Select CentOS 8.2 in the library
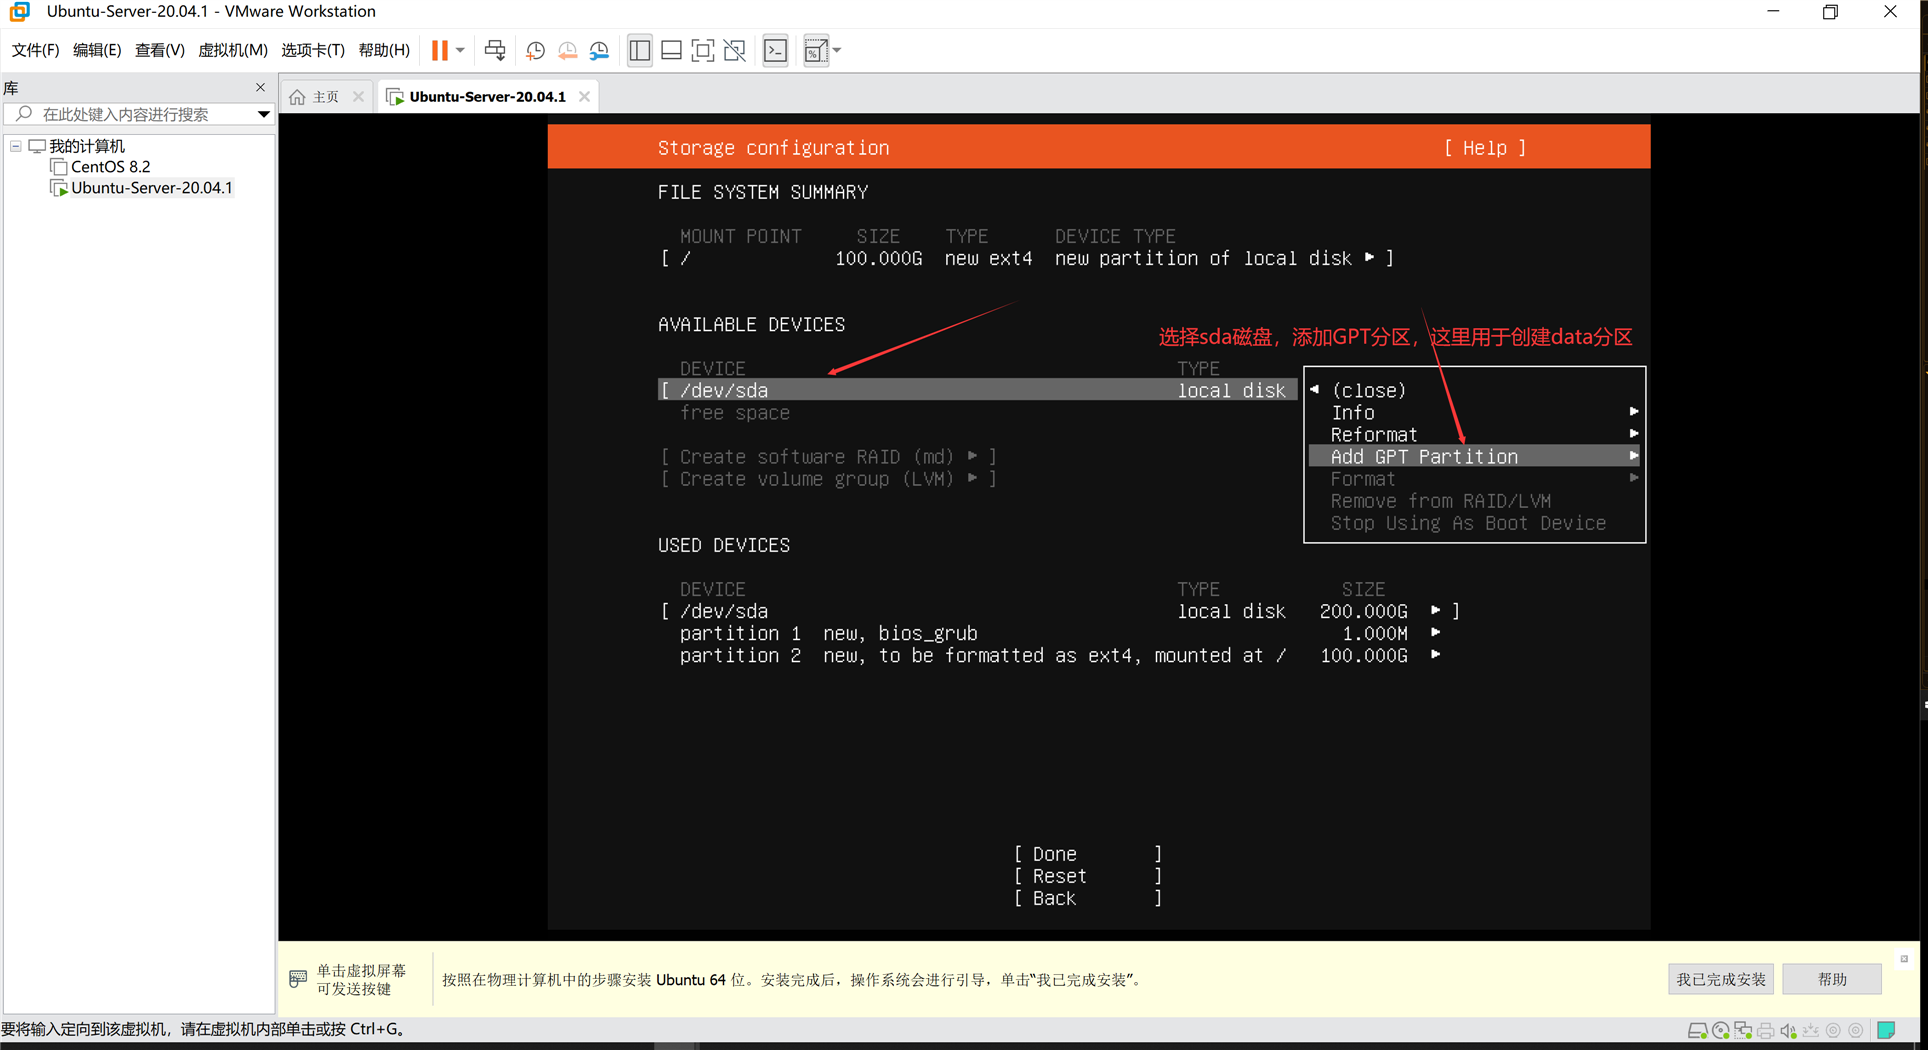The image size is (1928, 1050). coord(110,167)
